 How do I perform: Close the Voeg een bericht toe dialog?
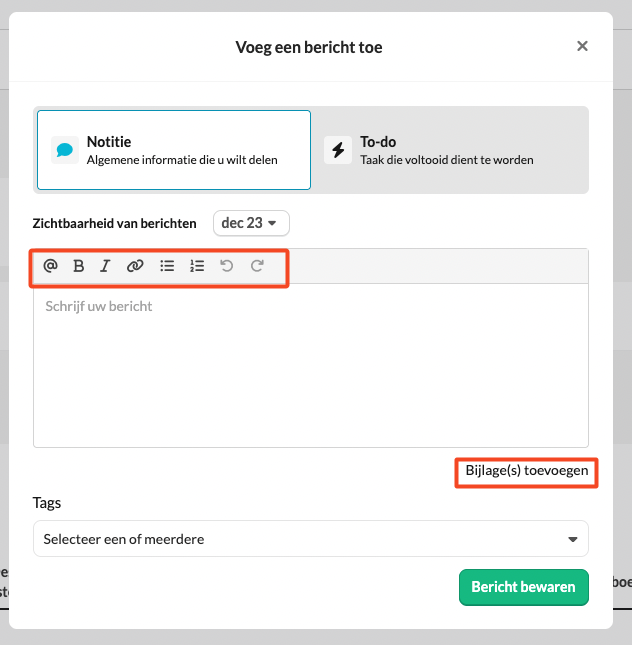583,46
